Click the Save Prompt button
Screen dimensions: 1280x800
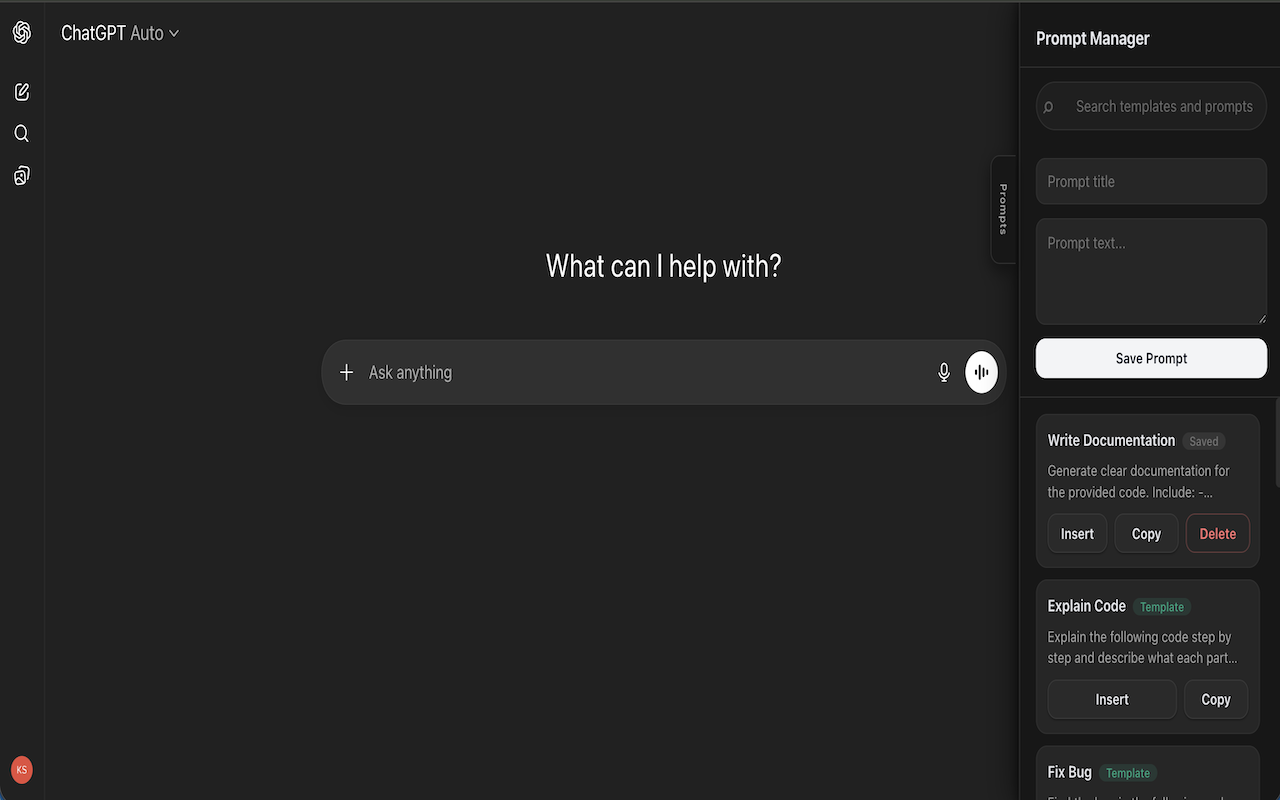point(1150,358)
